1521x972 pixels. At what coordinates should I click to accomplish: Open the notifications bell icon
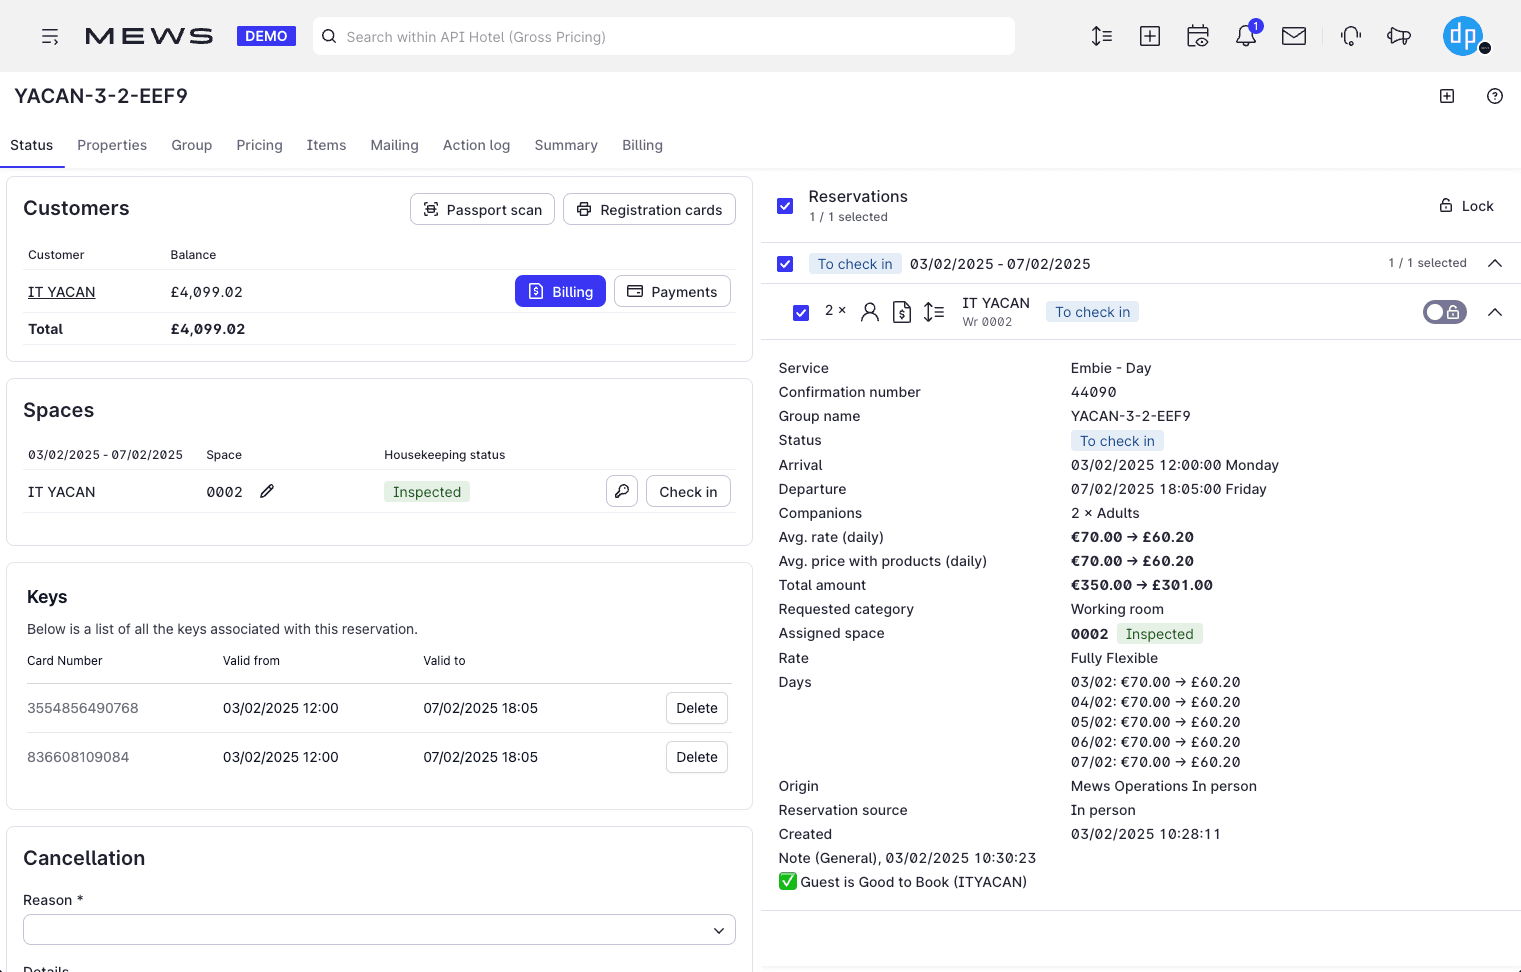(x=1245, y=37)
